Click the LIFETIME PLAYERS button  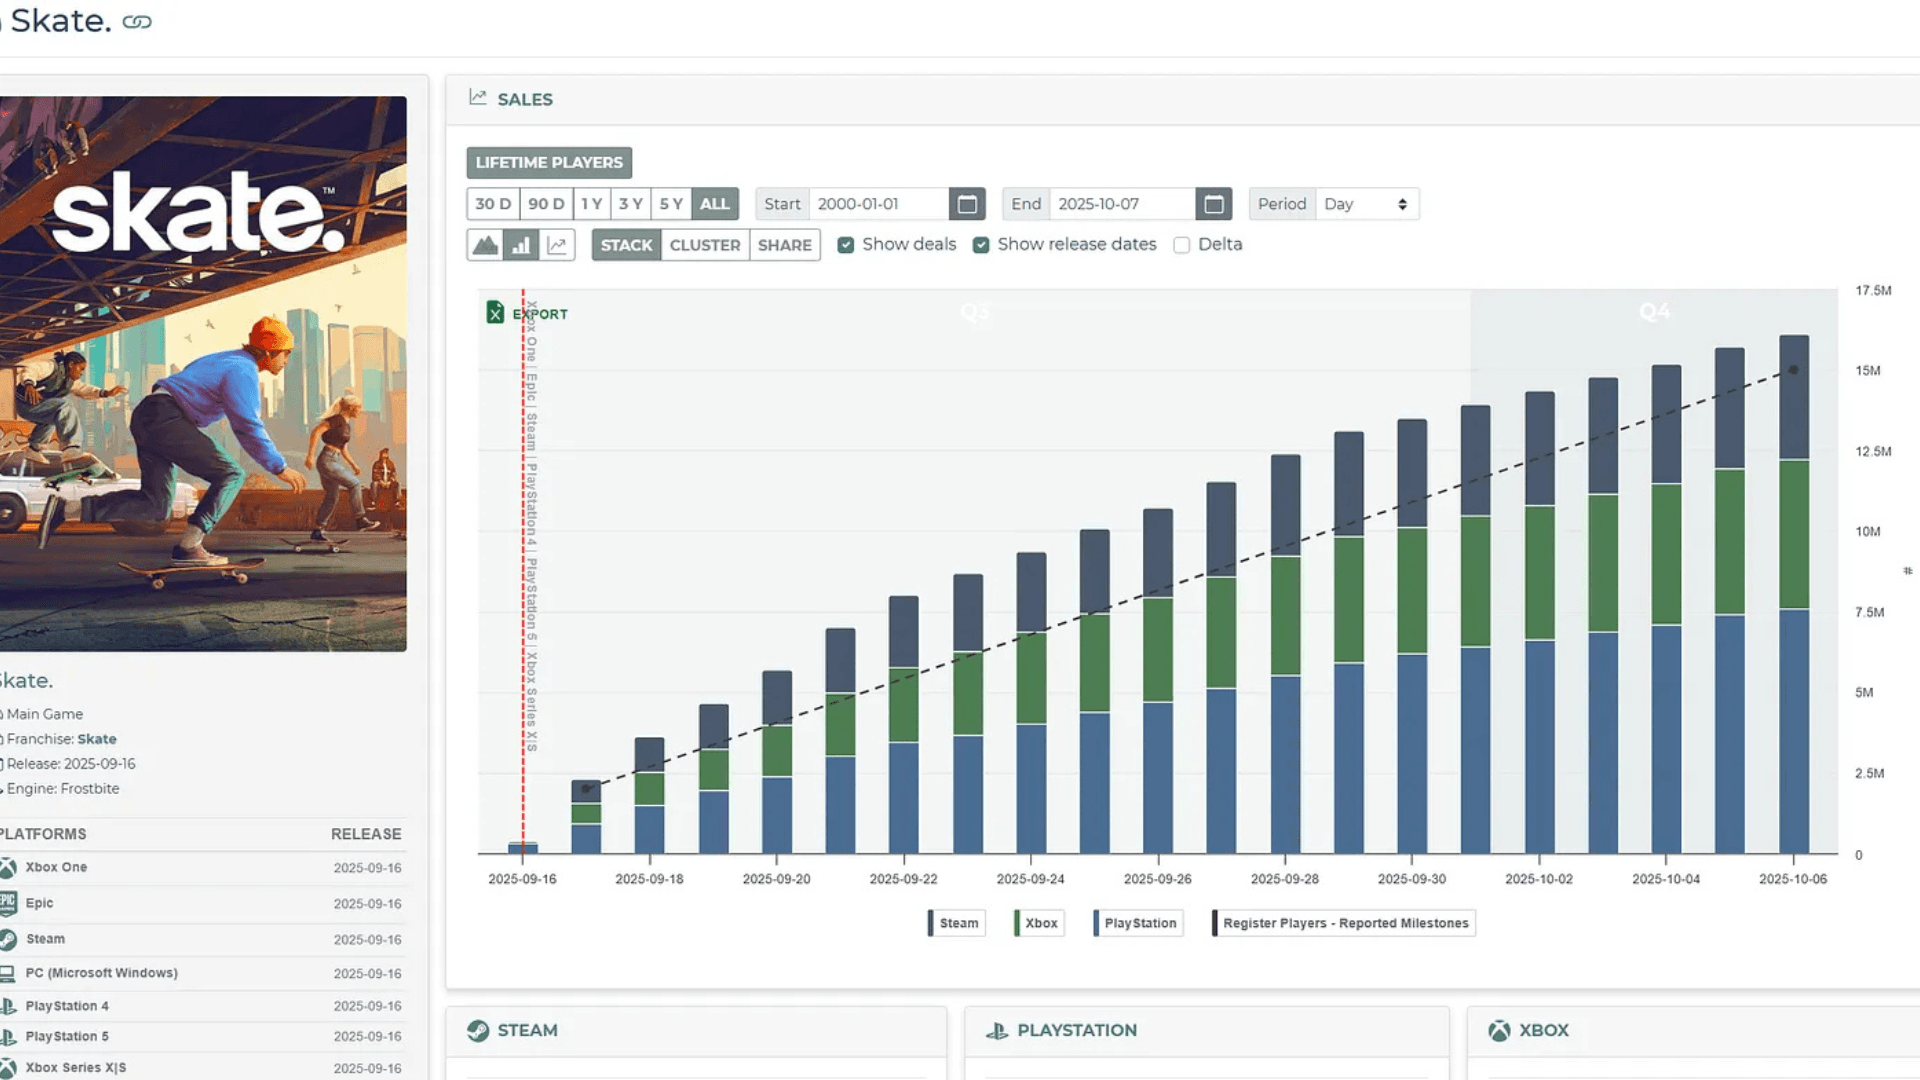549,162
